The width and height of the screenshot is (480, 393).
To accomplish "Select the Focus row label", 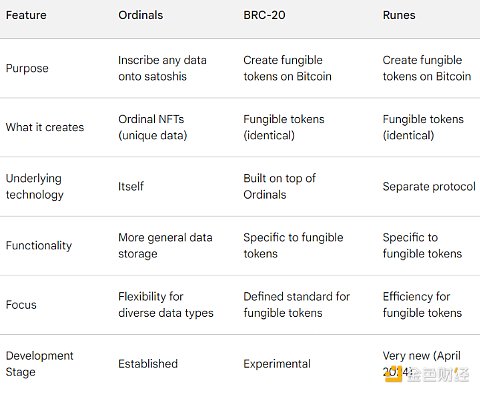I will point(21,305).
